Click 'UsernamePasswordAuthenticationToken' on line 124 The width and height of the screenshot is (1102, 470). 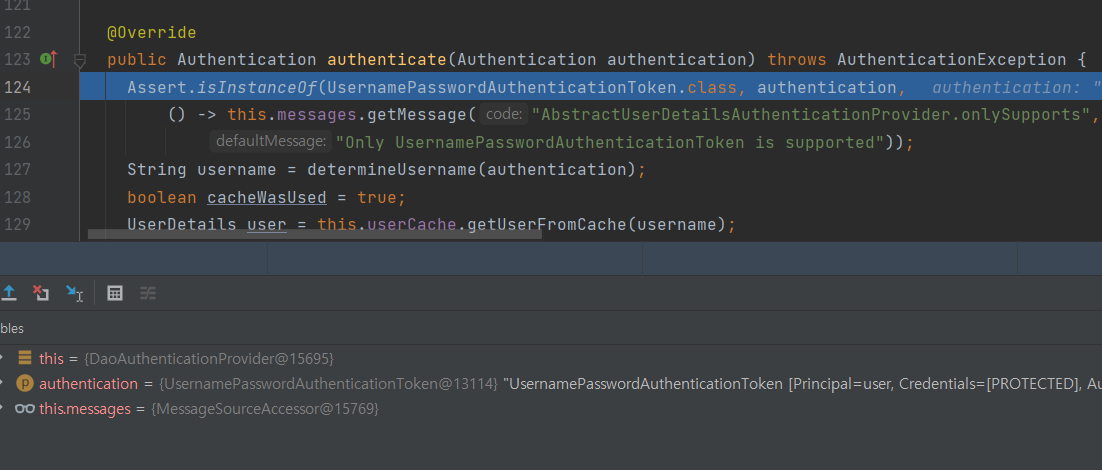(503, 88)
